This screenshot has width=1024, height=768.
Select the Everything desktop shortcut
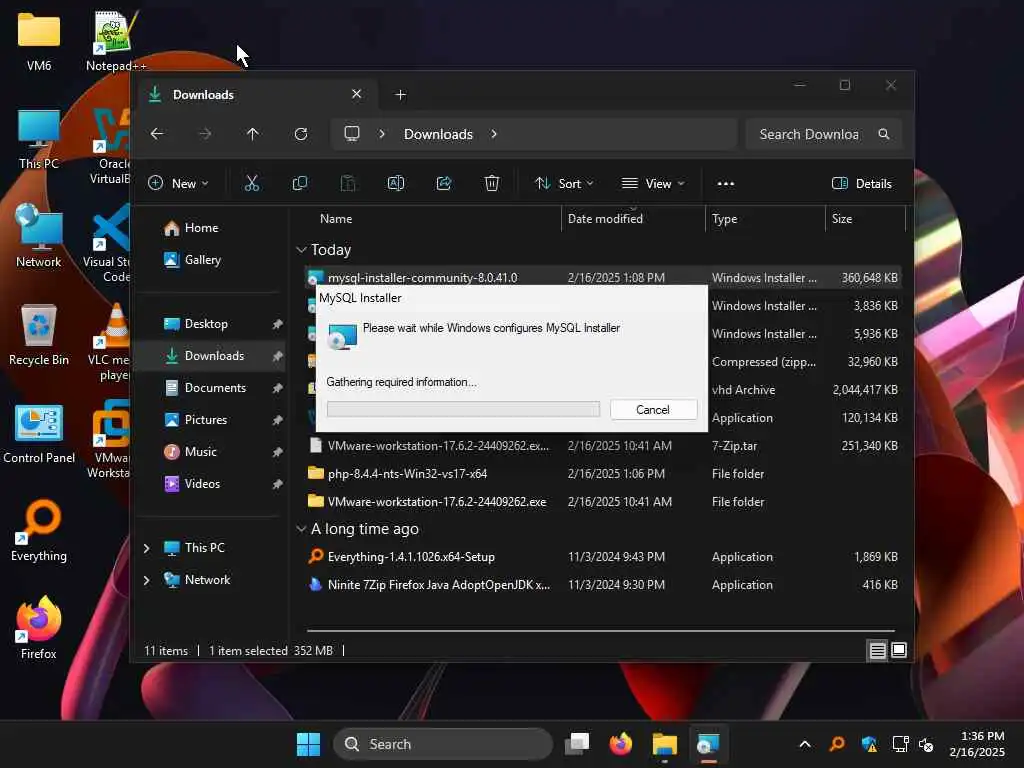(39, 531)
